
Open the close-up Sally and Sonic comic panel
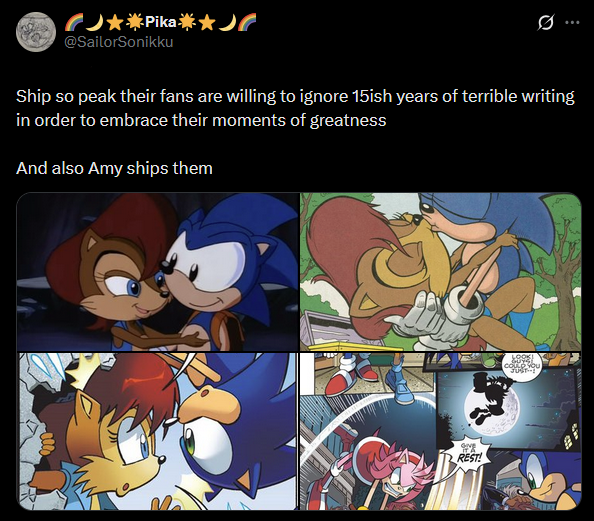158,432
